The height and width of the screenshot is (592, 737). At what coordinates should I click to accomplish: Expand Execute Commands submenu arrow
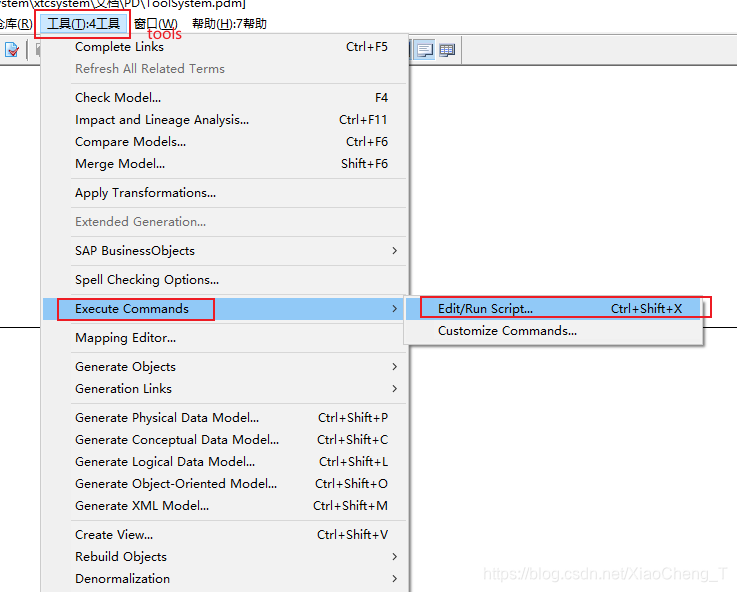pos(394,309)
